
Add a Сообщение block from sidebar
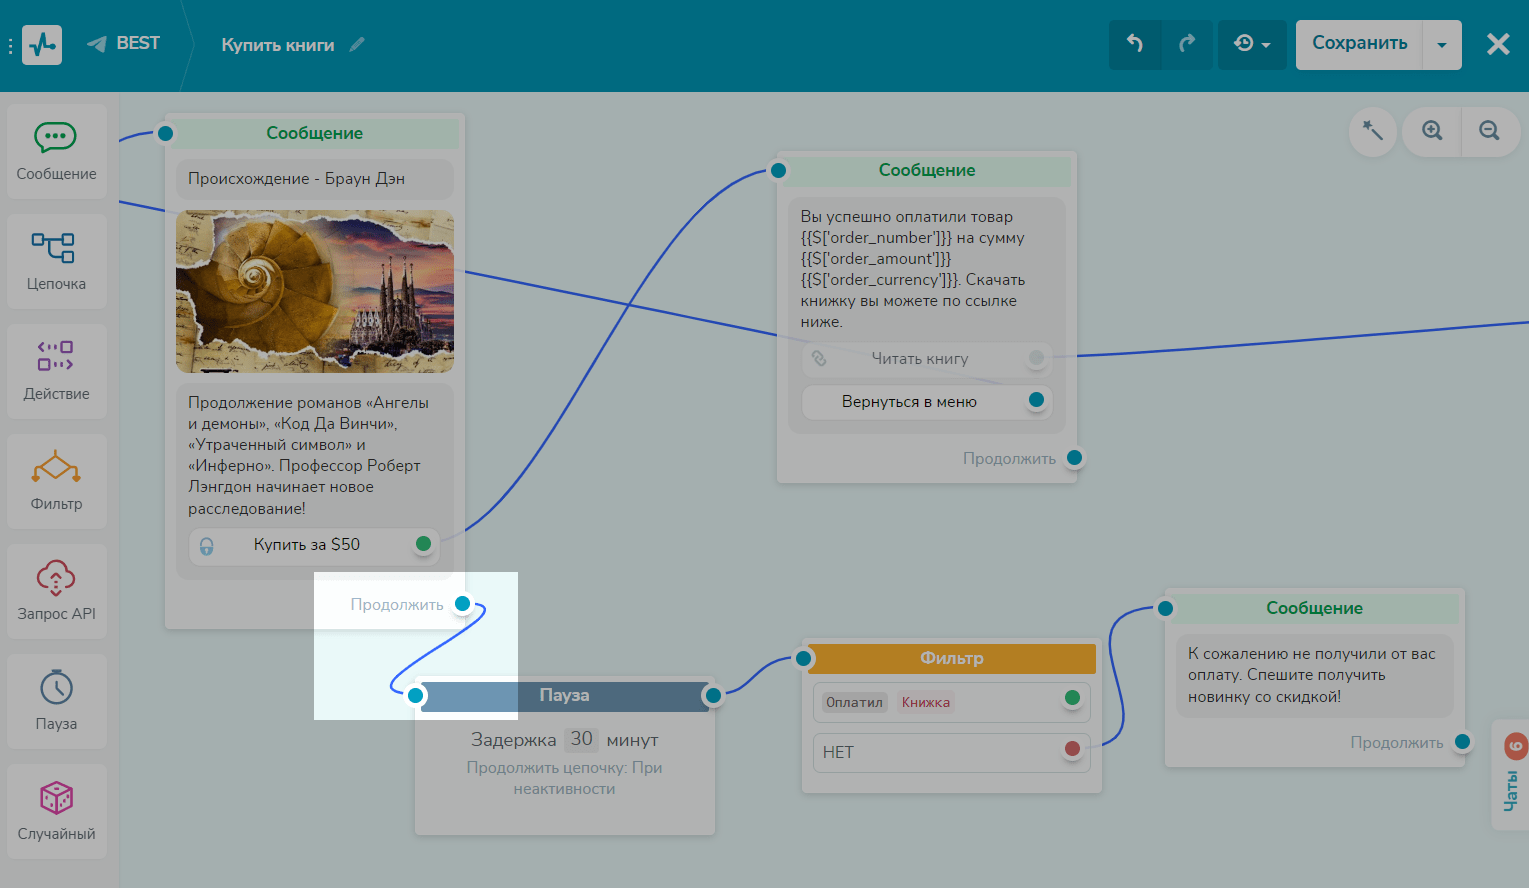coord(56,151)
